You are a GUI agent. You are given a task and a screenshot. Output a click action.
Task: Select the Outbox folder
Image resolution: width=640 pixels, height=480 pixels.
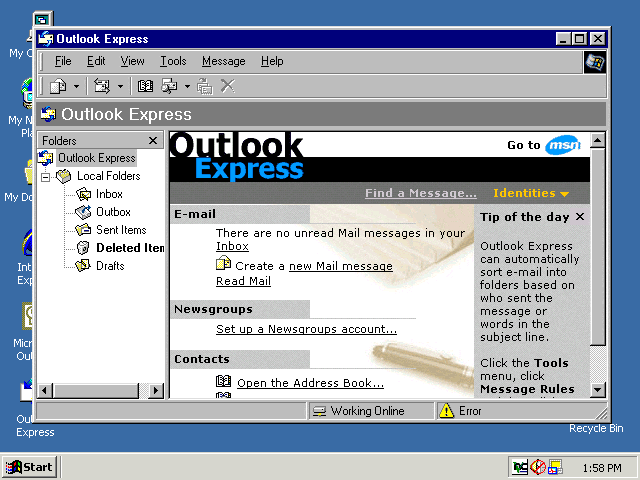(113, 212)
